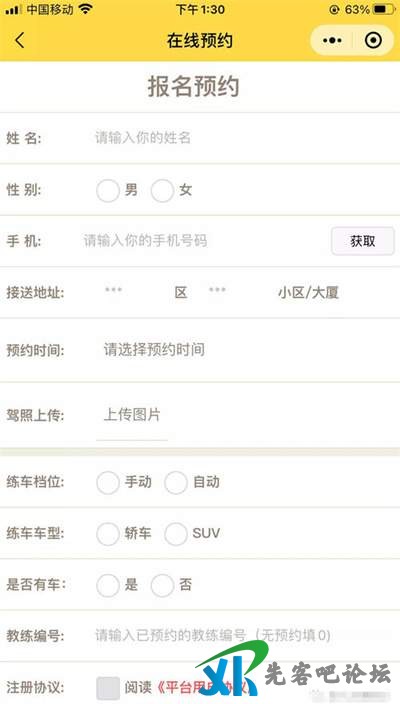Screen dimensions: 400x704
Task: Choose 自动 transmission option
Action: (x=176, y=483)
